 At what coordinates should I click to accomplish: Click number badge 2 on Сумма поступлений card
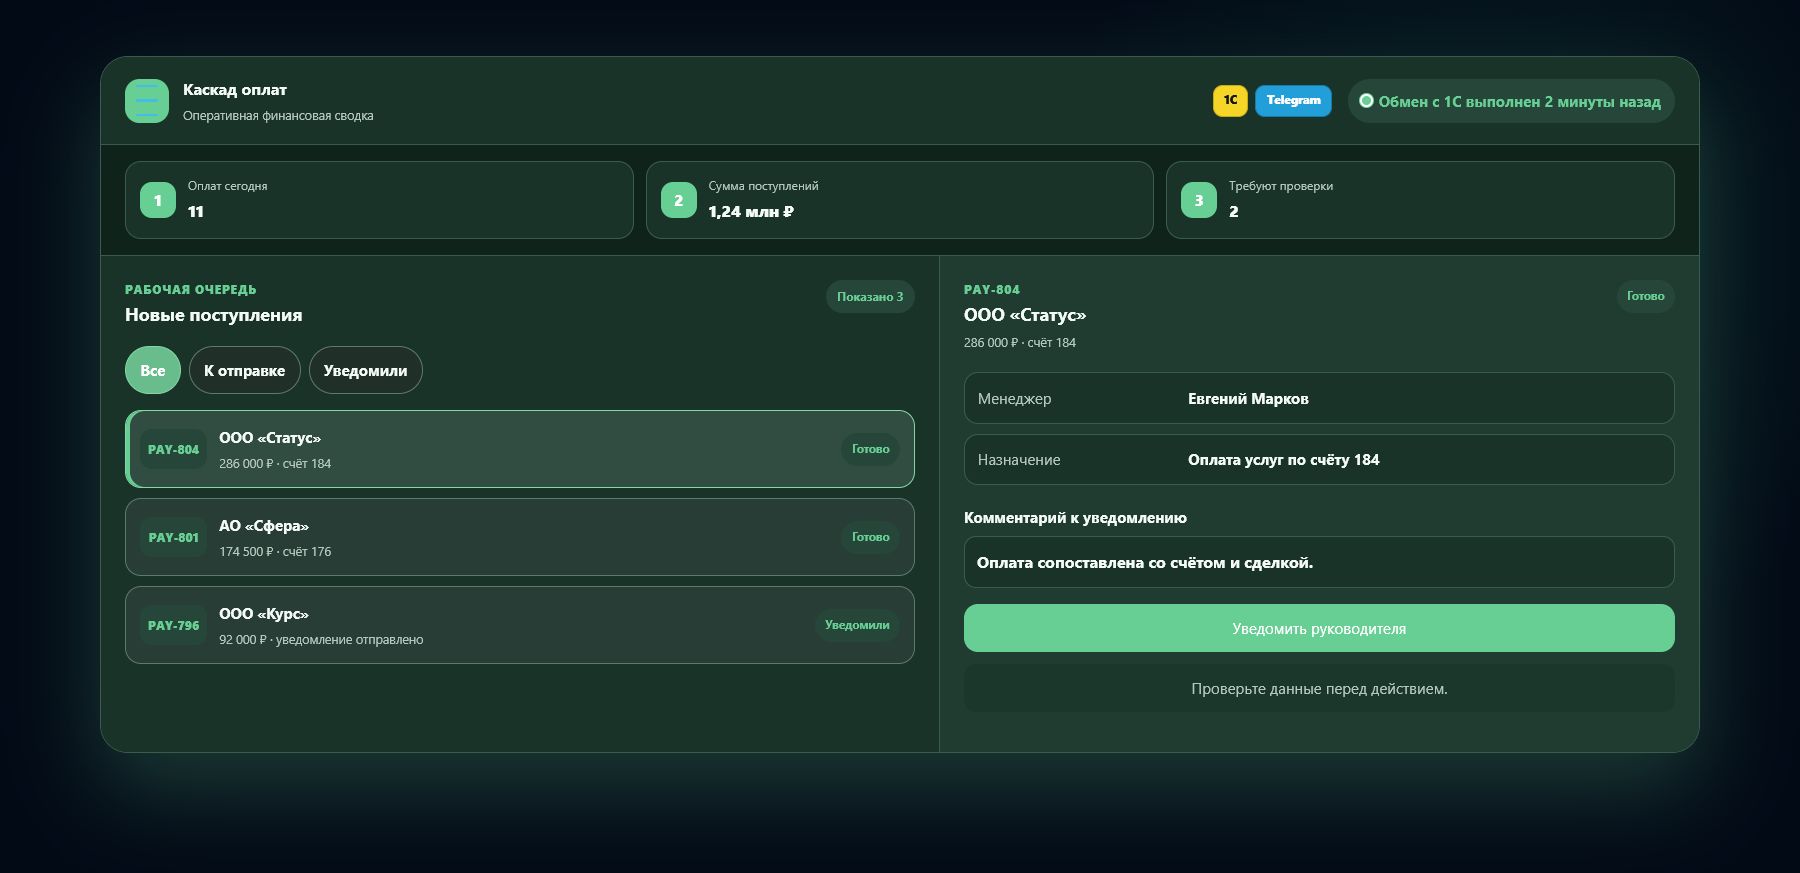point(679,200)
